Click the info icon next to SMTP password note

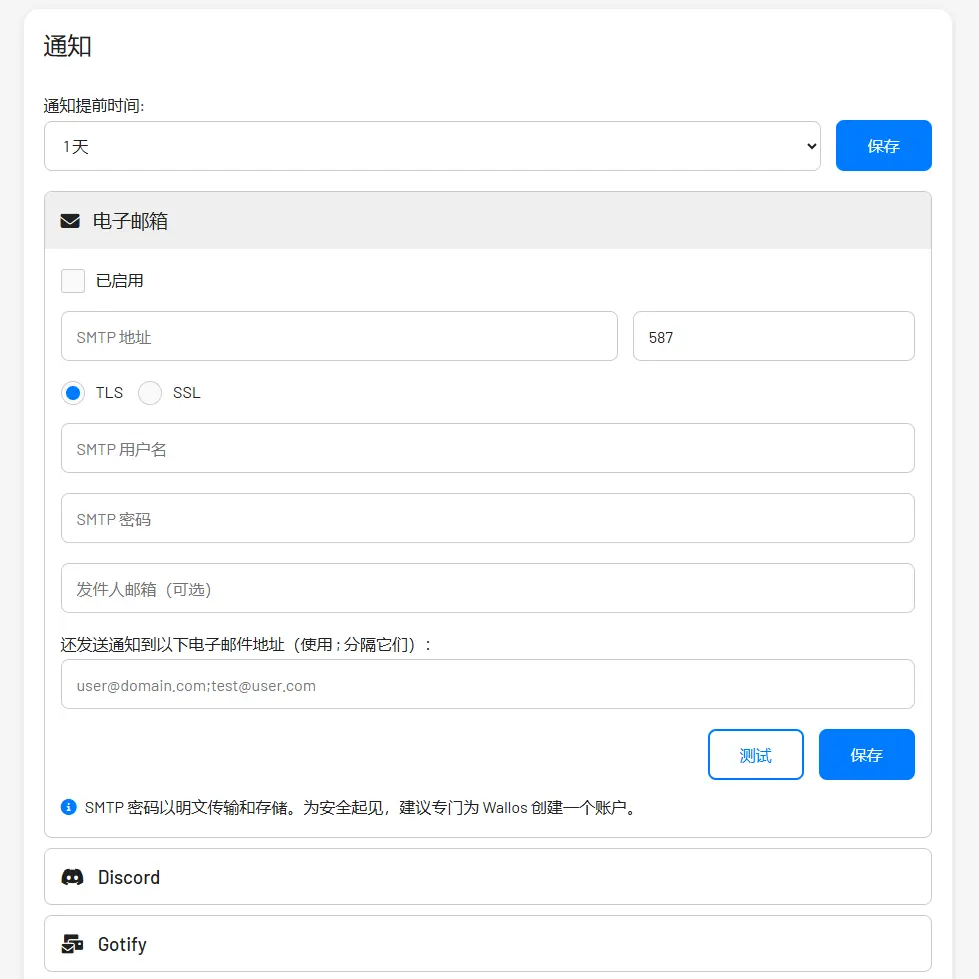69,807
